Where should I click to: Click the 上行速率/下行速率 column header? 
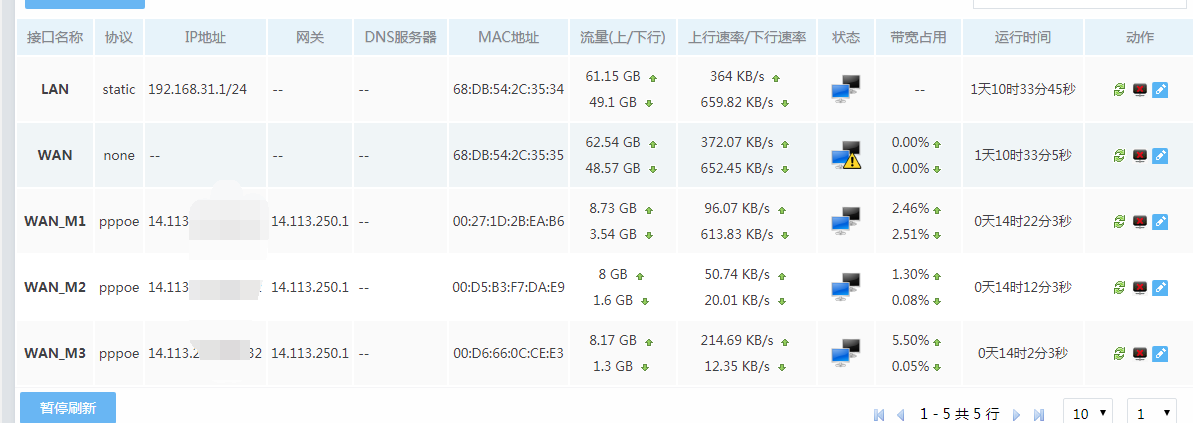pyautogui.click(x=747, y=37)
